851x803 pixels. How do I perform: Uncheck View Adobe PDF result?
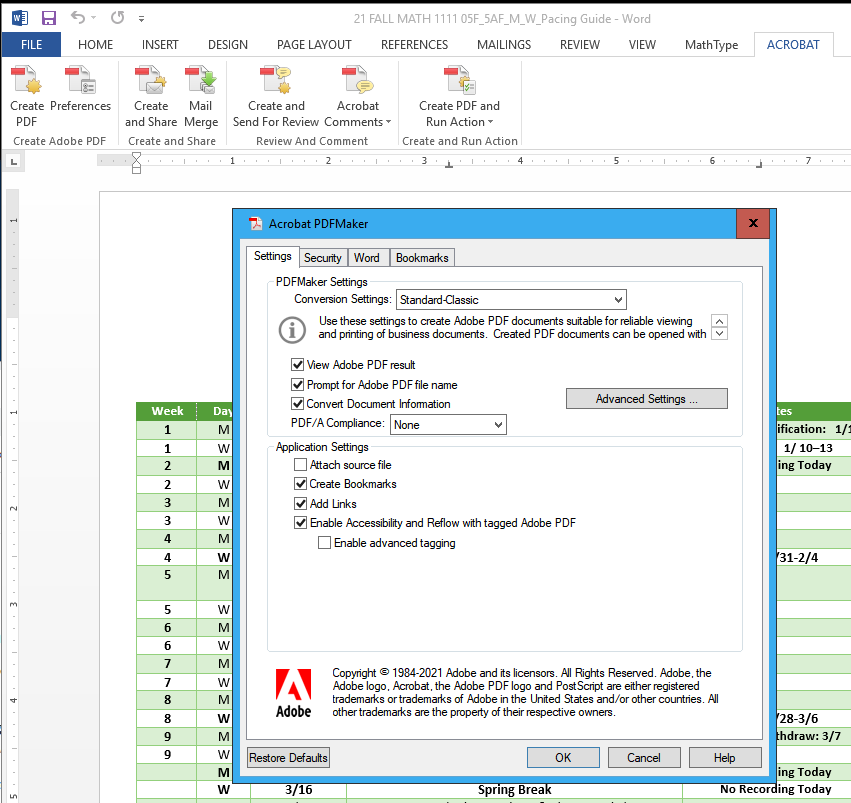[297, 364]
